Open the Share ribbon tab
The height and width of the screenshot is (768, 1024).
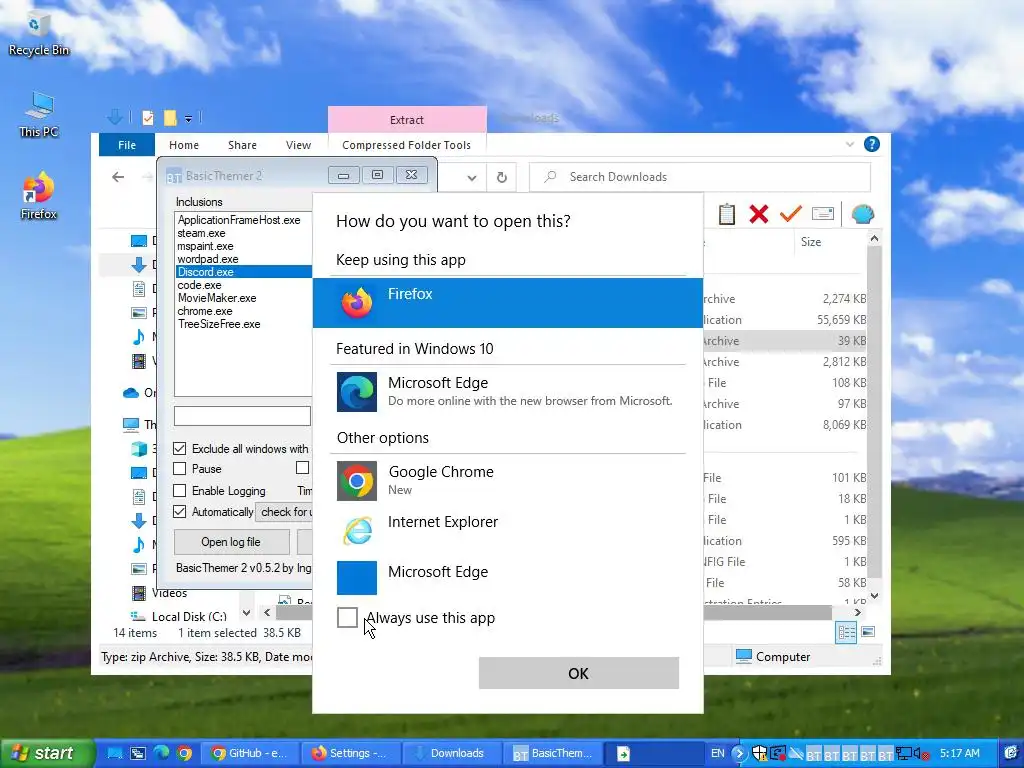[242, 145]
